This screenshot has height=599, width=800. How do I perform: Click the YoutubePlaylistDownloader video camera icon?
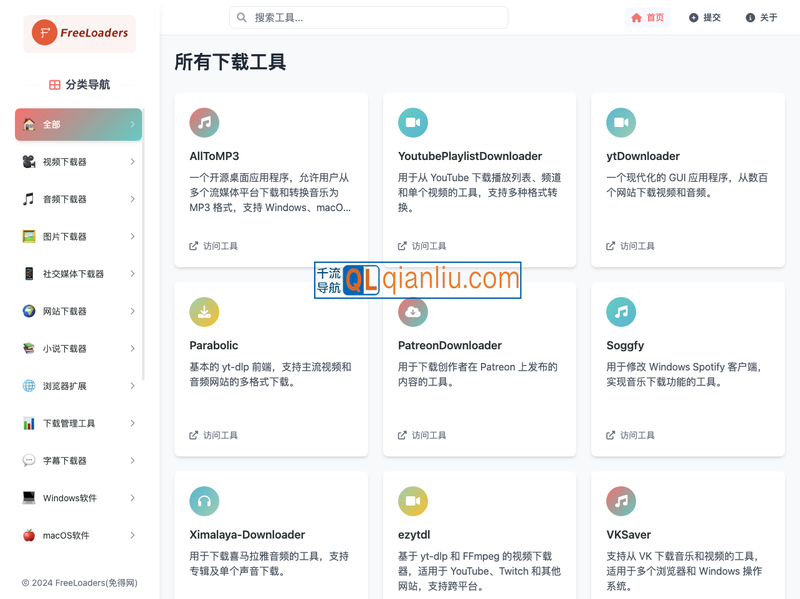(413, 123)
